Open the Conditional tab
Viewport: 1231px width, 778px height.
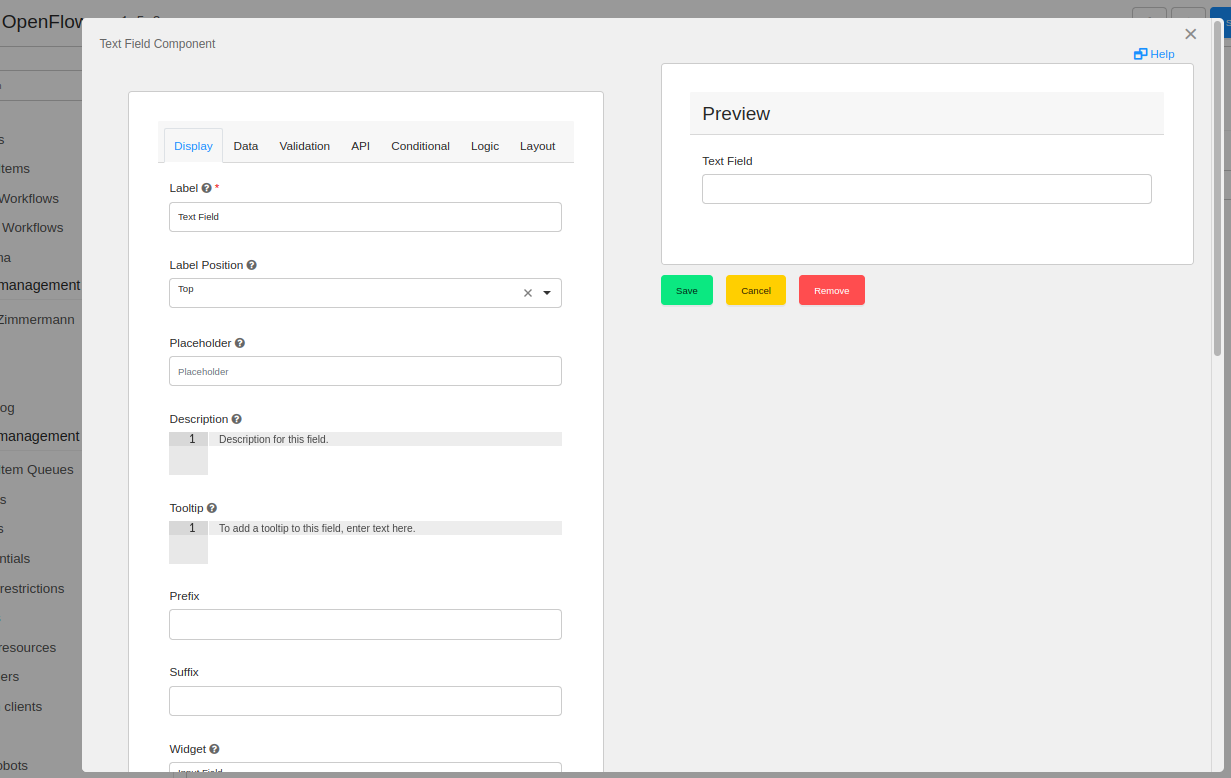pos(420,146)
